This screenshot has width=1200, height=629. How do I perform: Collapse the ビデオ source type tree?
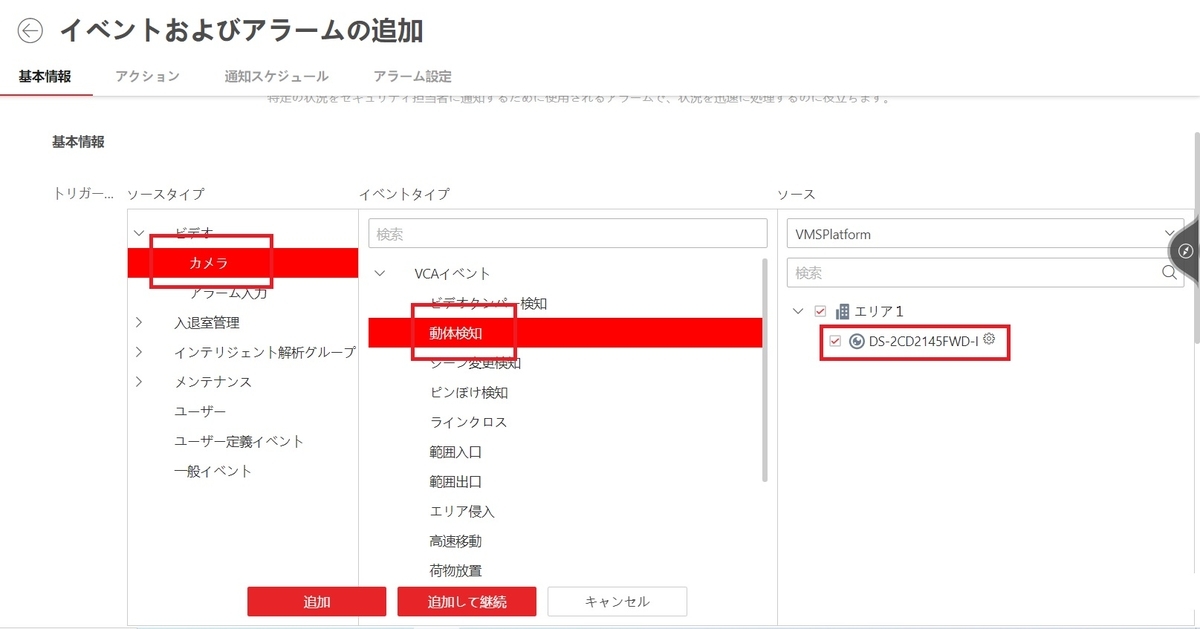(x=139, y=231)
